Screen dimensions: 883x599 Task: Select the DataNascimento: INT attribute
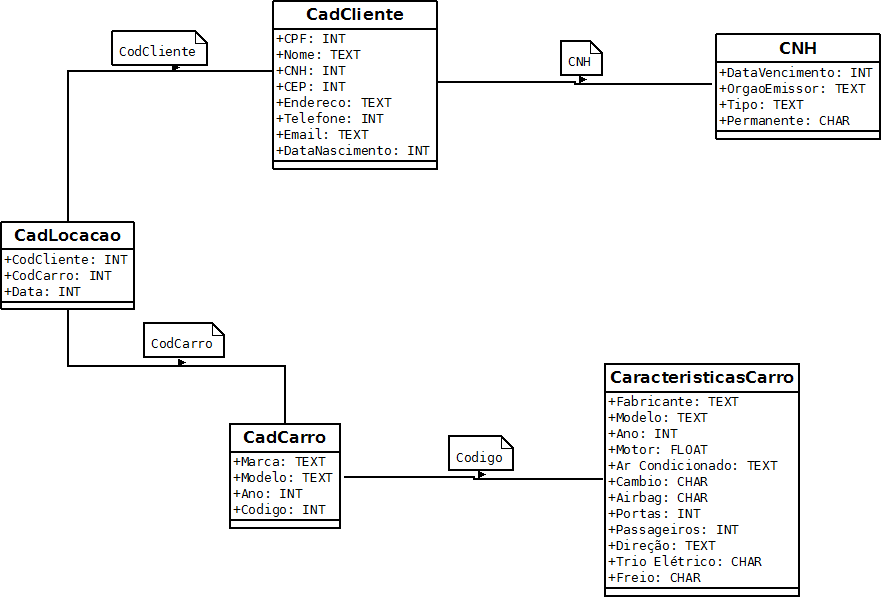coord(353,151)
